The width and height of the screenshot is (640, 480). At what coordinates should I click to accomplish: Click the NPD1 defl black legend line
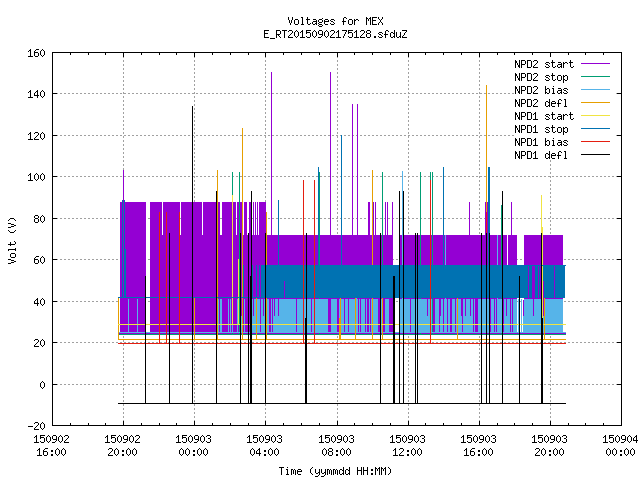(595, 155)
